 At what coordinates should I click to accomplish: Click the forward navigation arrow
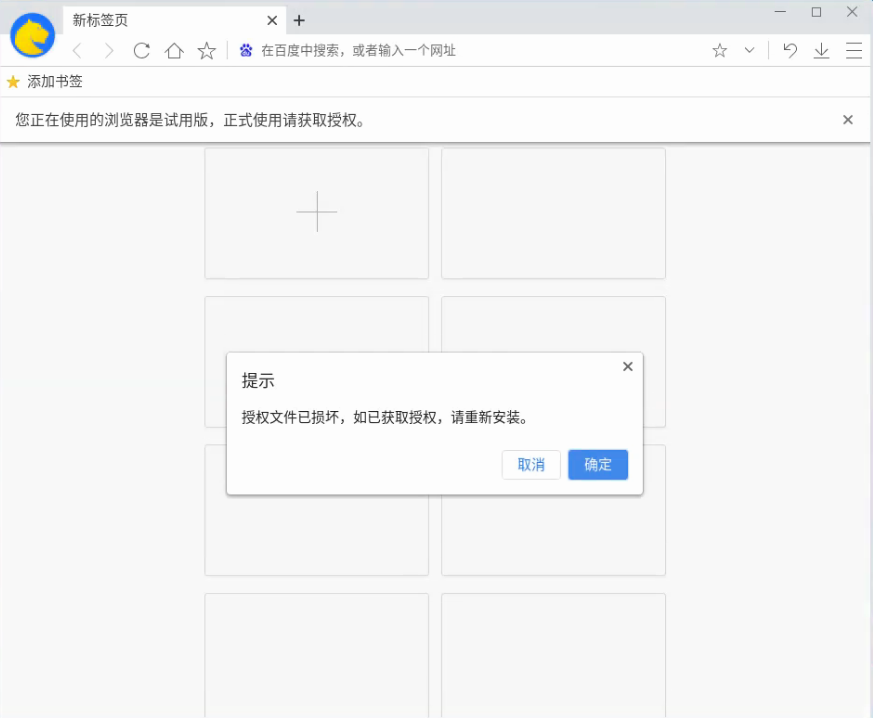(x=109, y=51)
